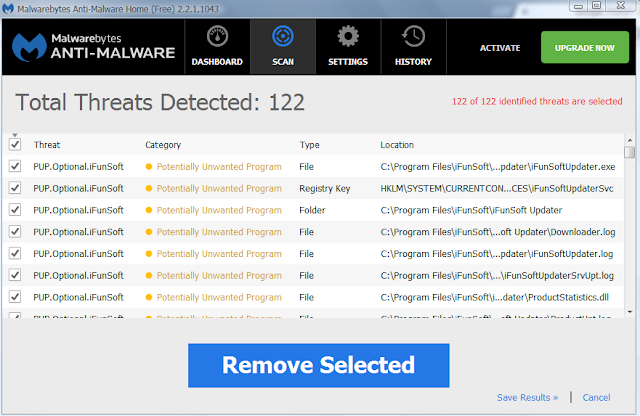Viewport: 640px width, 416px height.
Task: Open the History clock icon
Action: tap(413, 36)
